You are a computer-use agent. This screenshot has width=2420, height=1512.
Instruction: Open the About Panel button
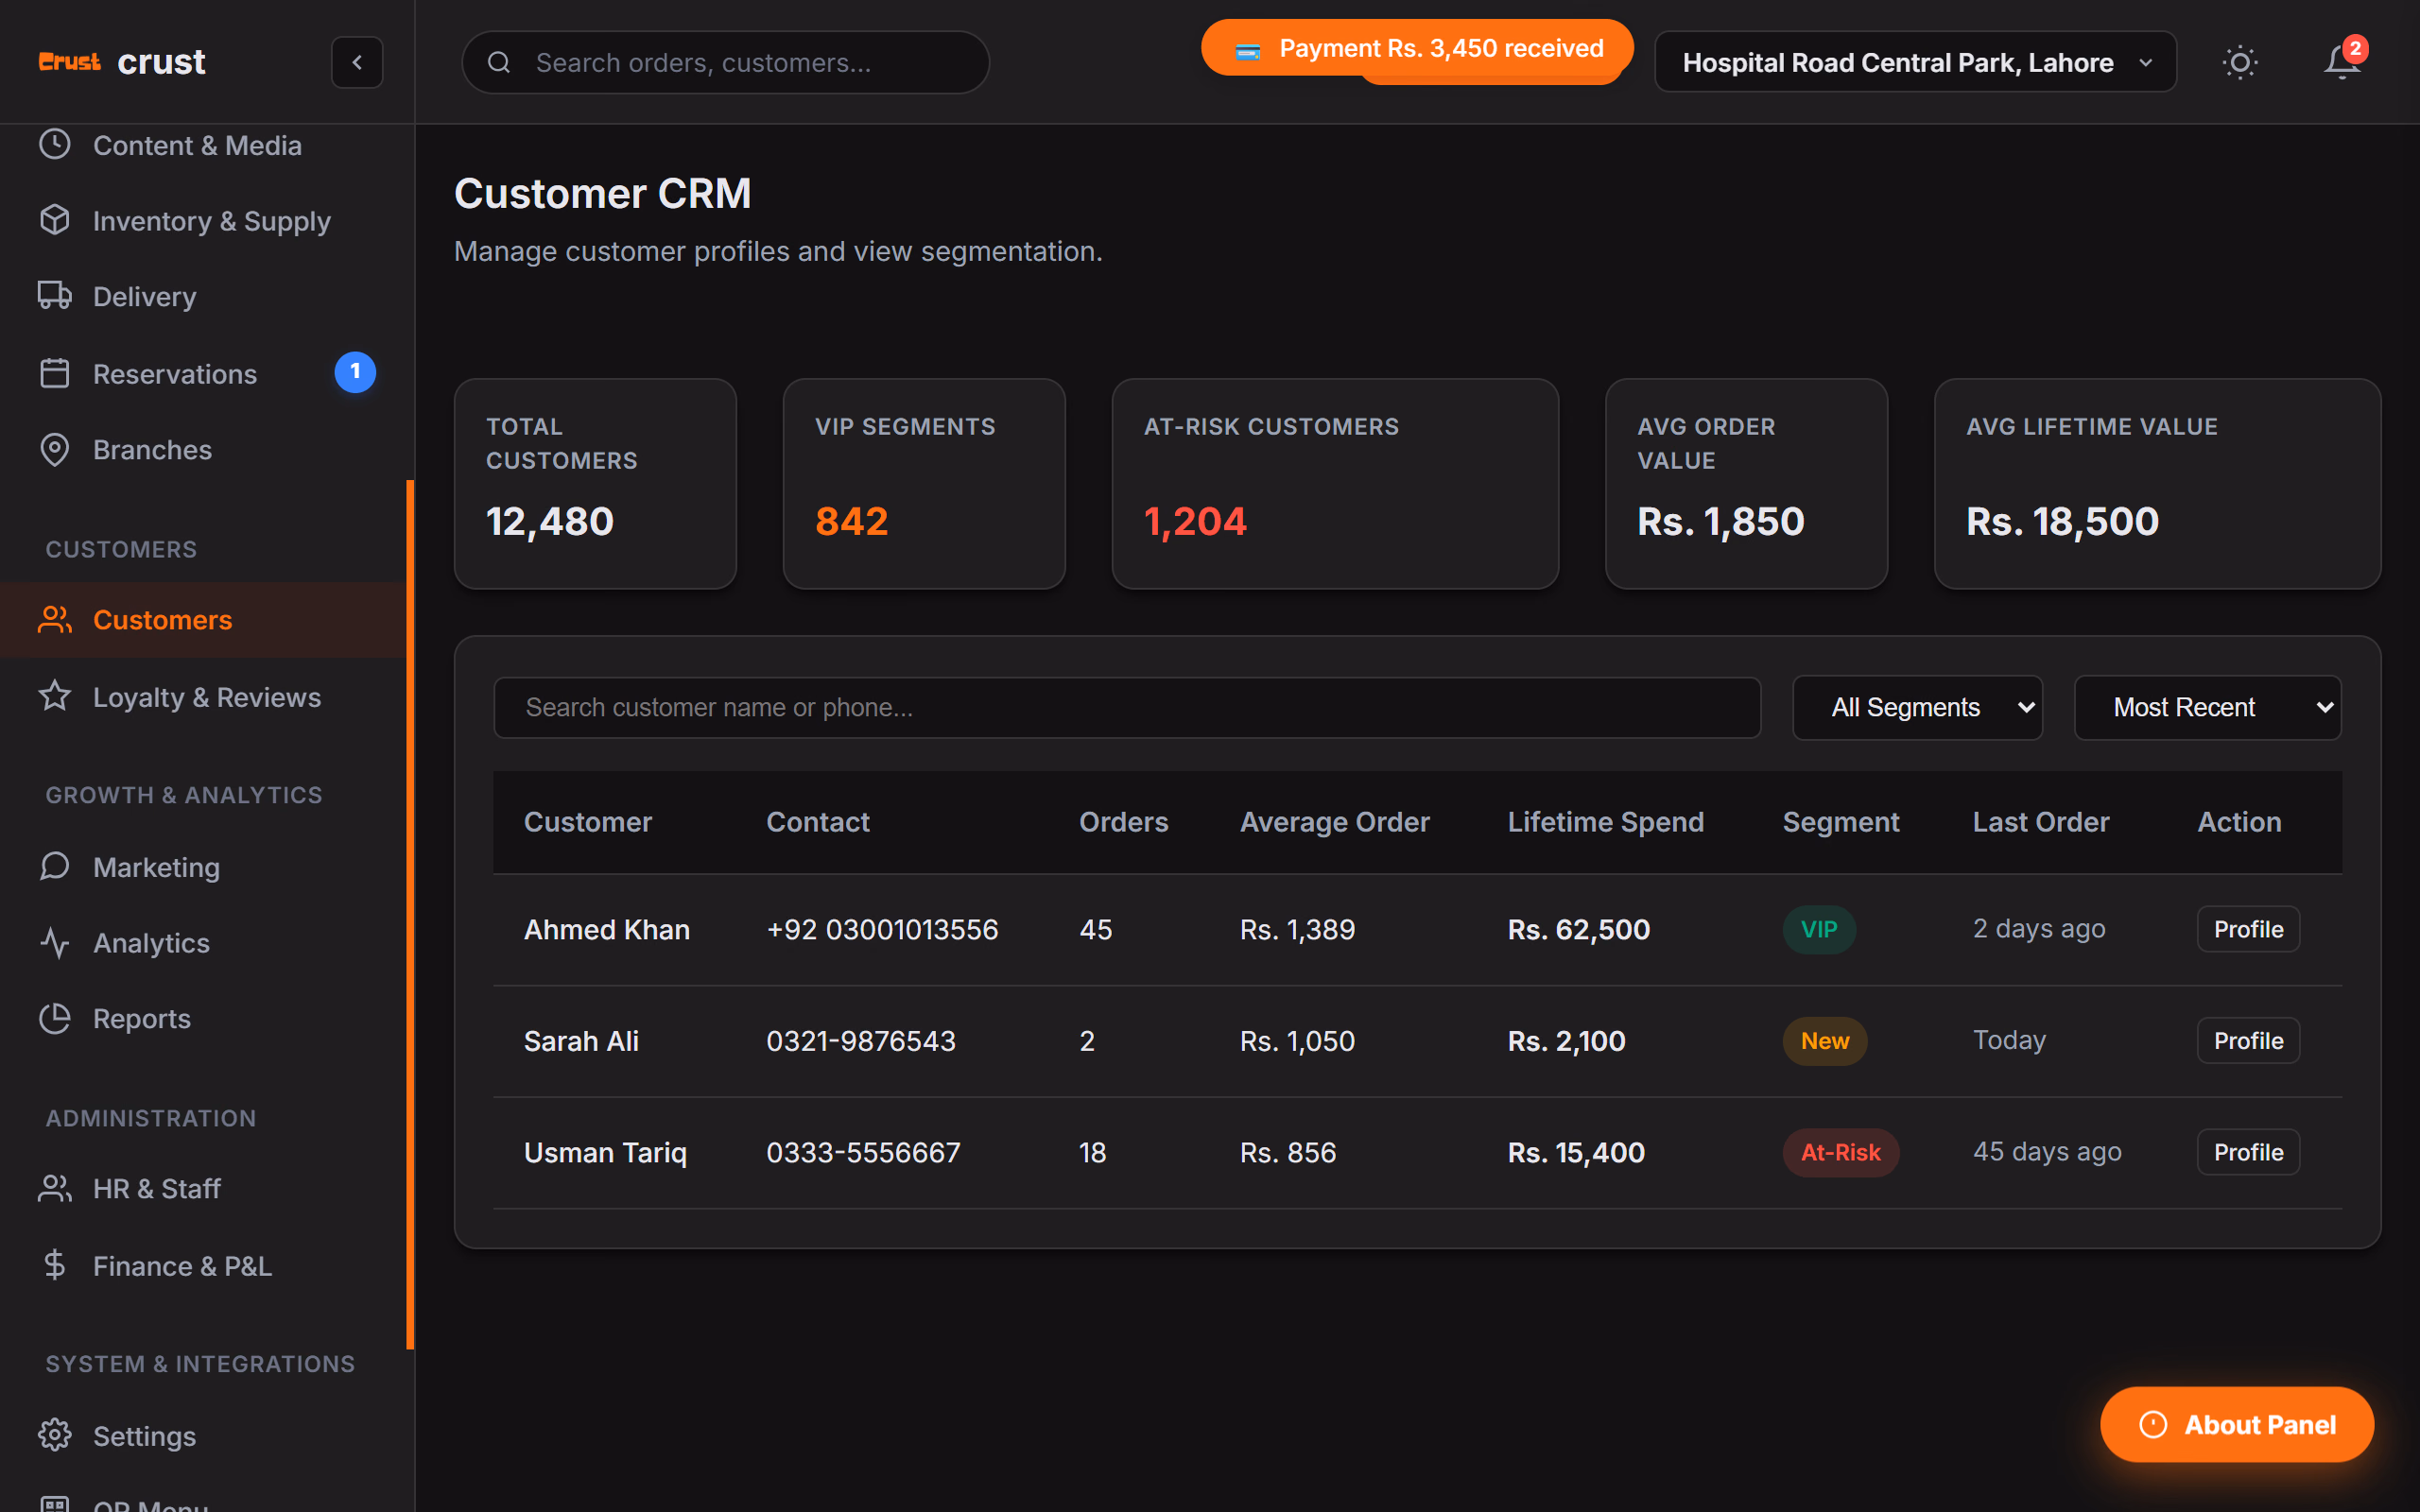tap(2237, 1424)
